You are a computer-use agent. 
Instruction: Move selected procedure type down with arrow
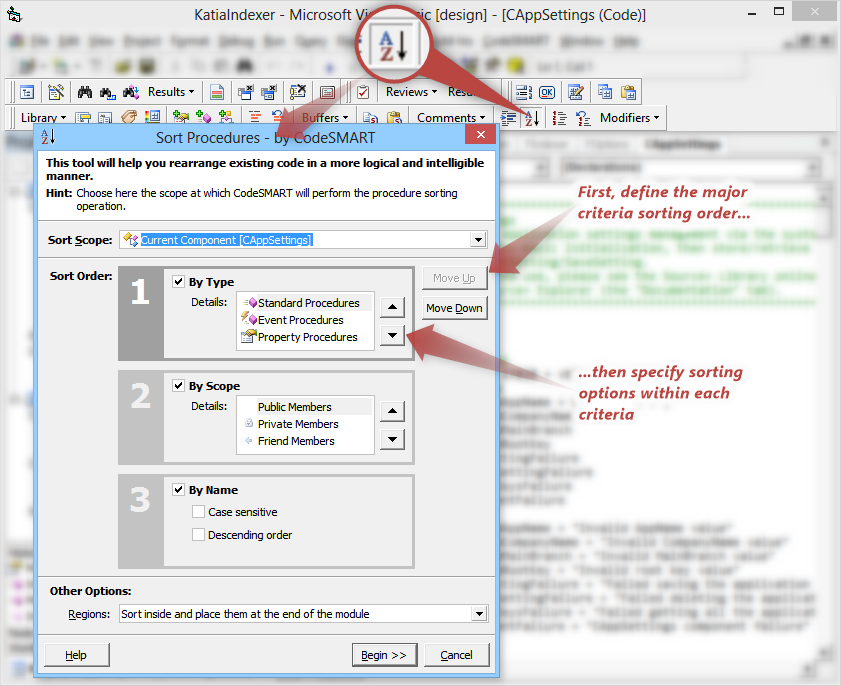tap(393, 336)
